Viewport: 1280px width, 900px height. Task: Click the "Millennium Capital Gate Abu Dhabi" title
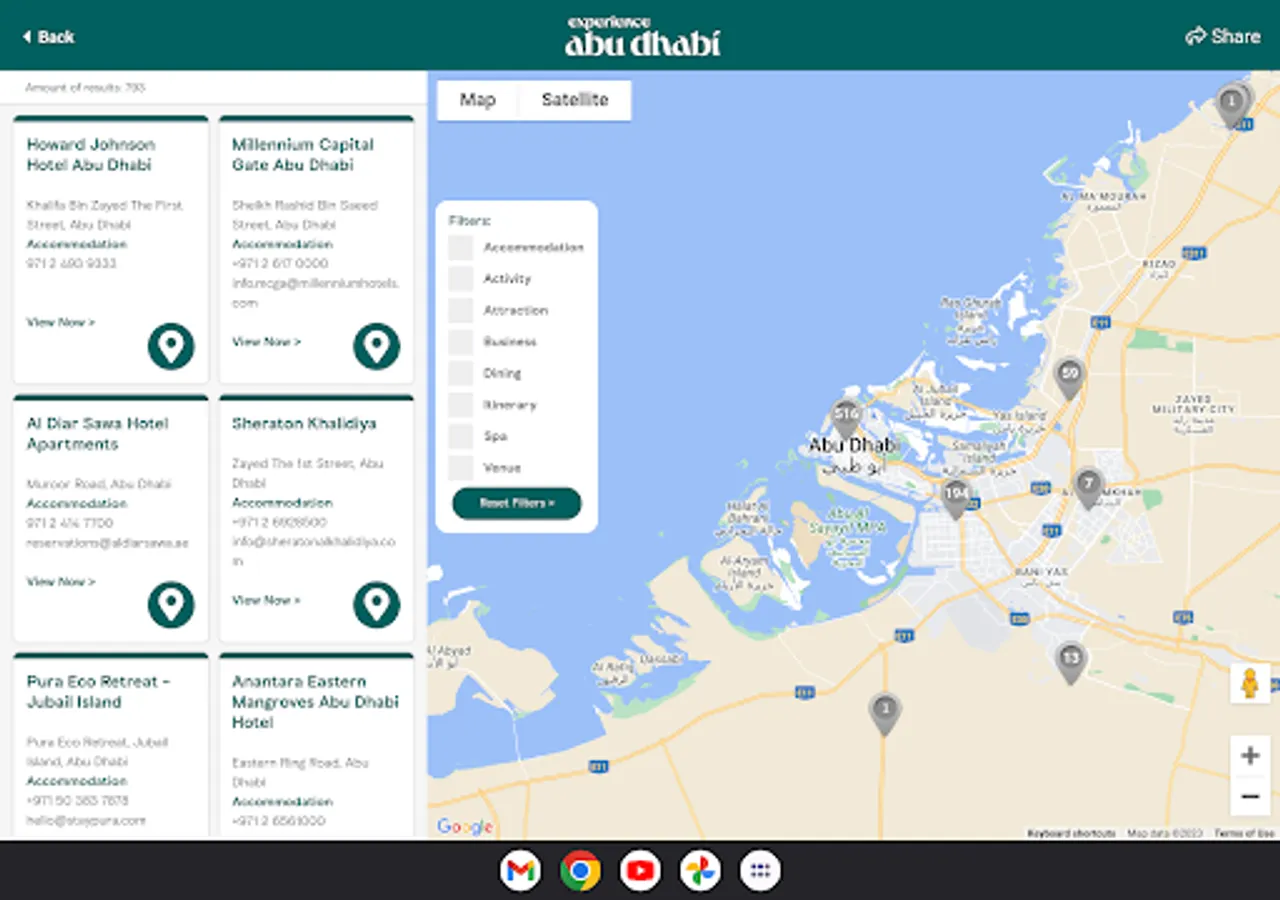point(303,155)
